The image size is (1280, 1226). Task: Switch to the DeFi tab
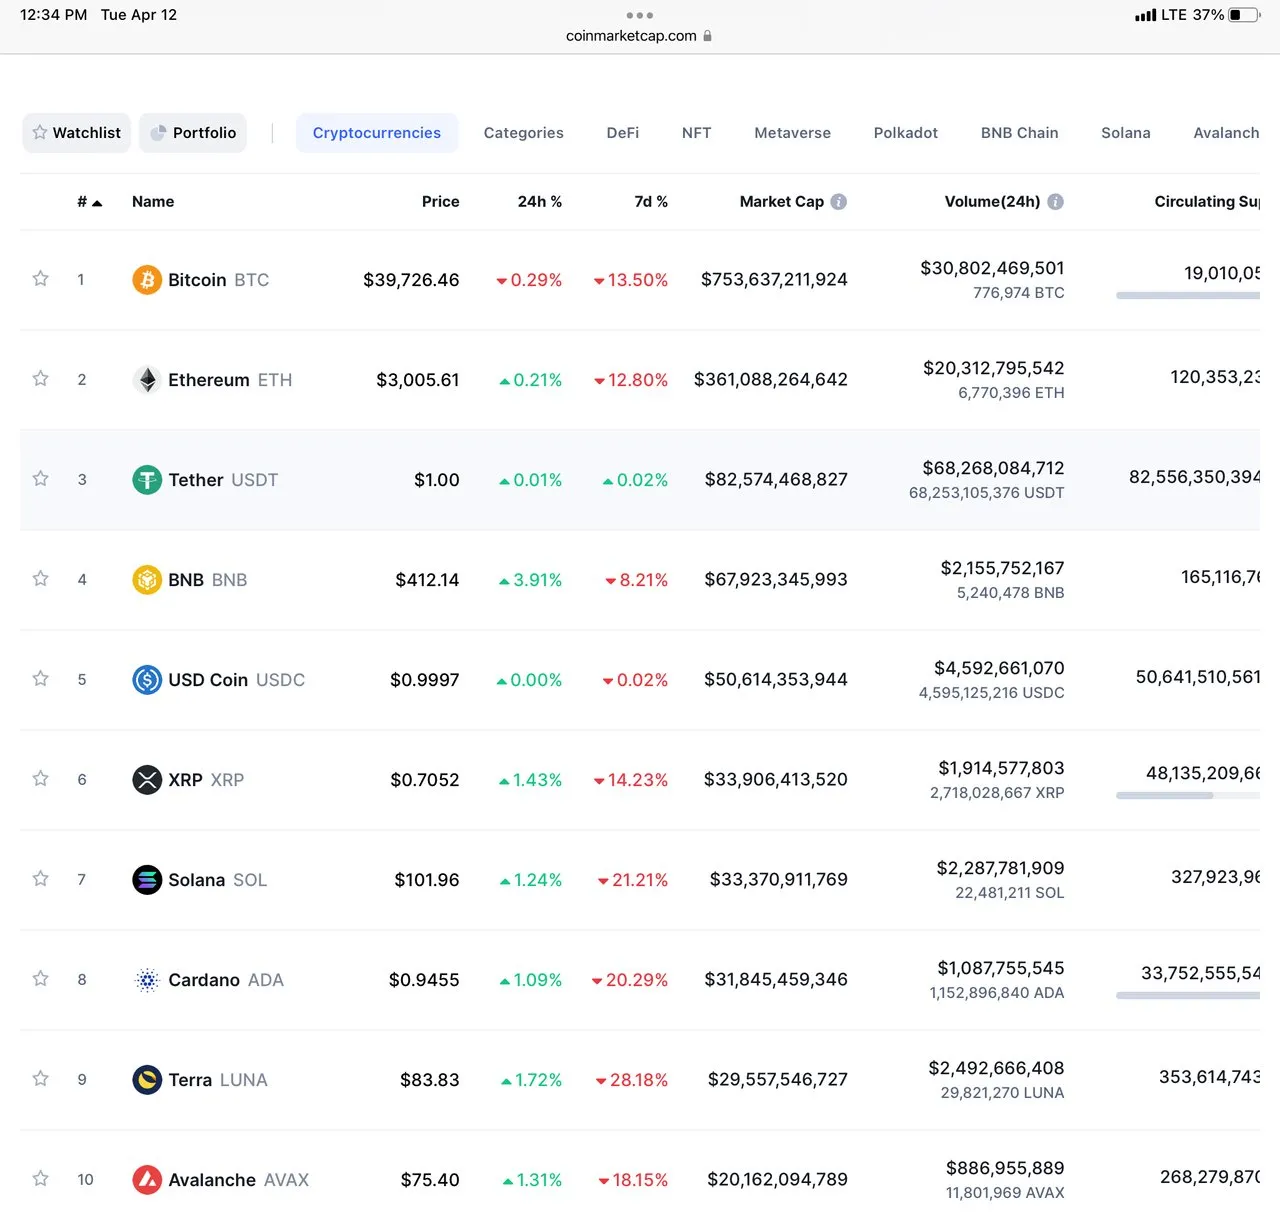(623, 133)
